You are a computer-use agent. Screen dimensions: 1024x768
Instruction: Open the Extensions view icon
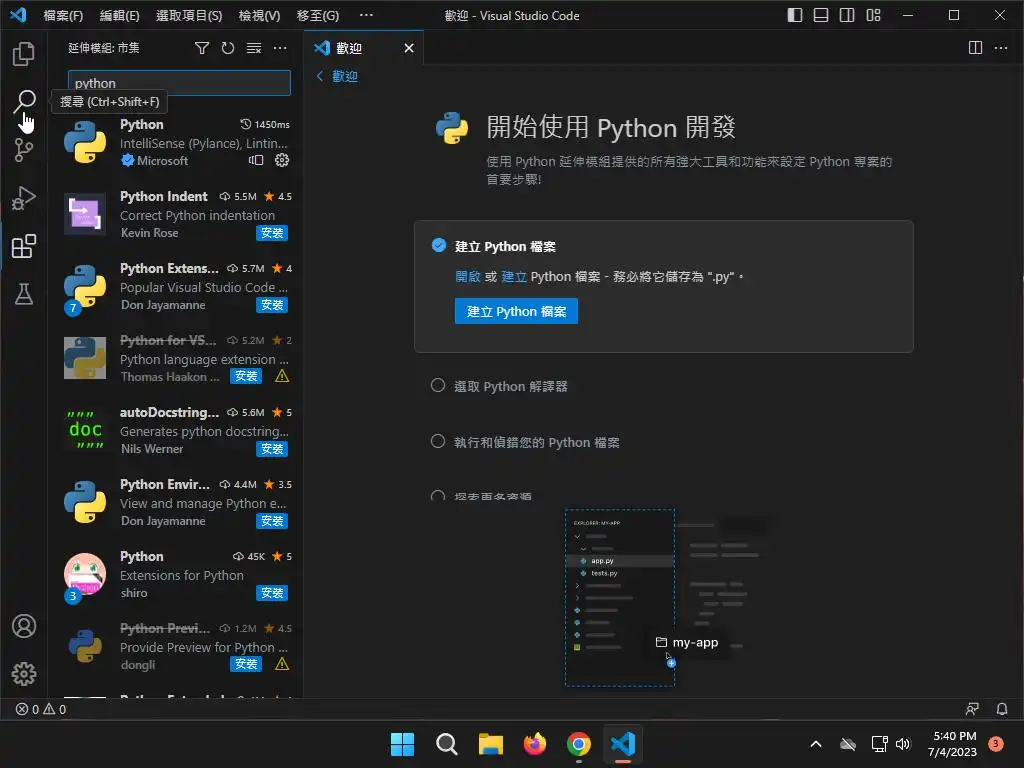point(24,246)
